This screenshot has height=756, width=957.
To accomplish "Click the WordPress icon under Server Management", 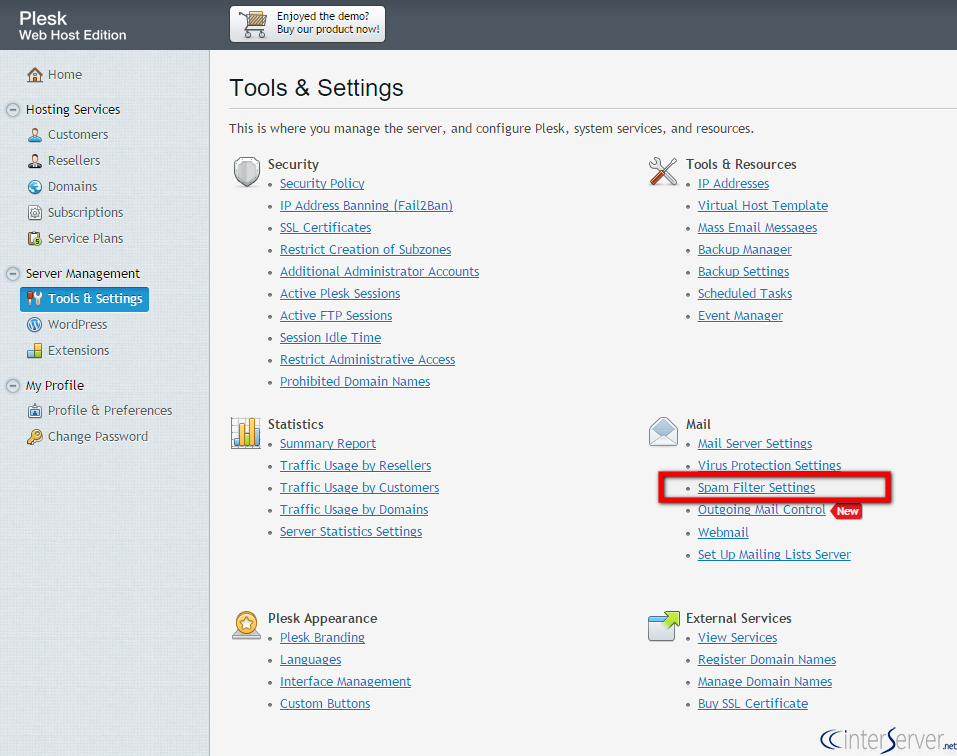I will coord(33,324).
